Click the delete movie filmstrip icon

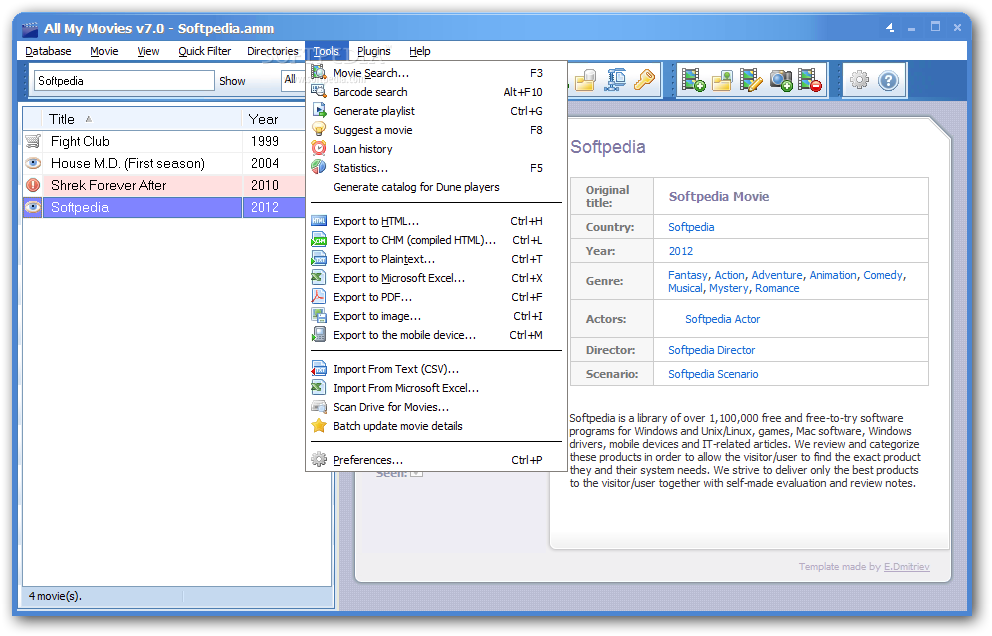coord(810,80)
